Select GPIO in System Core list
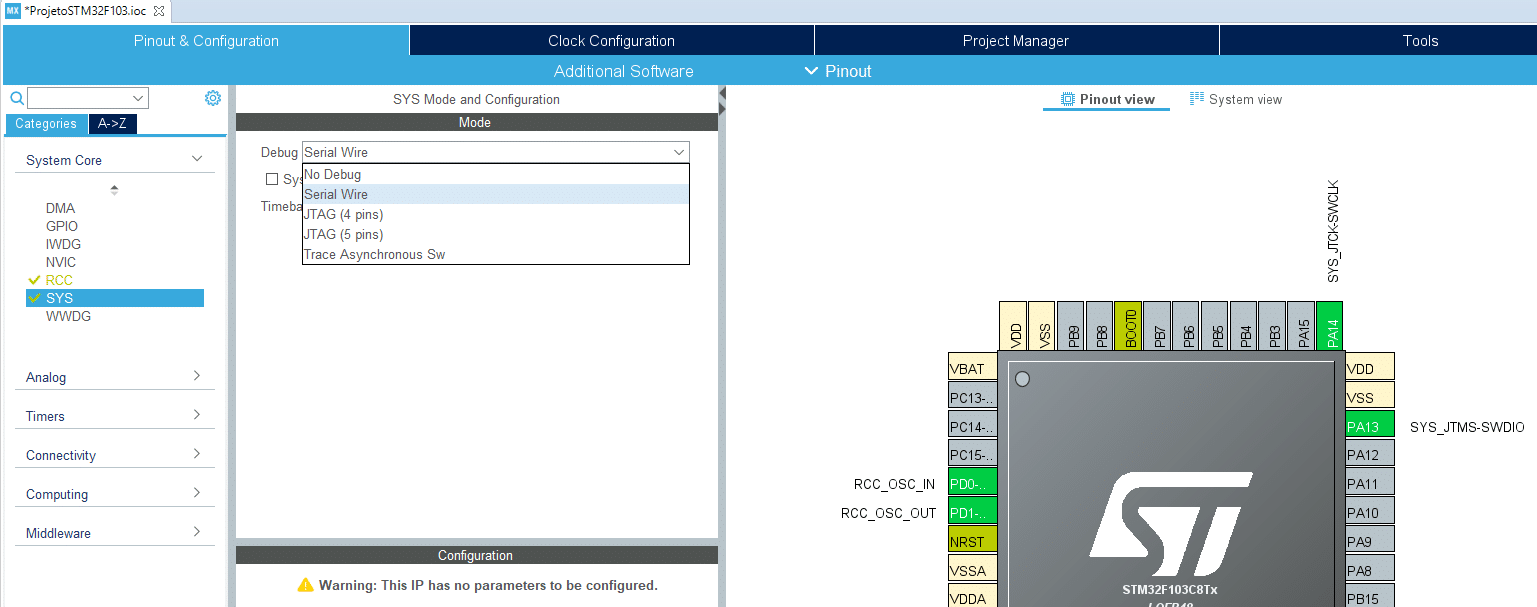The image size is (1537, 607). 61,226
